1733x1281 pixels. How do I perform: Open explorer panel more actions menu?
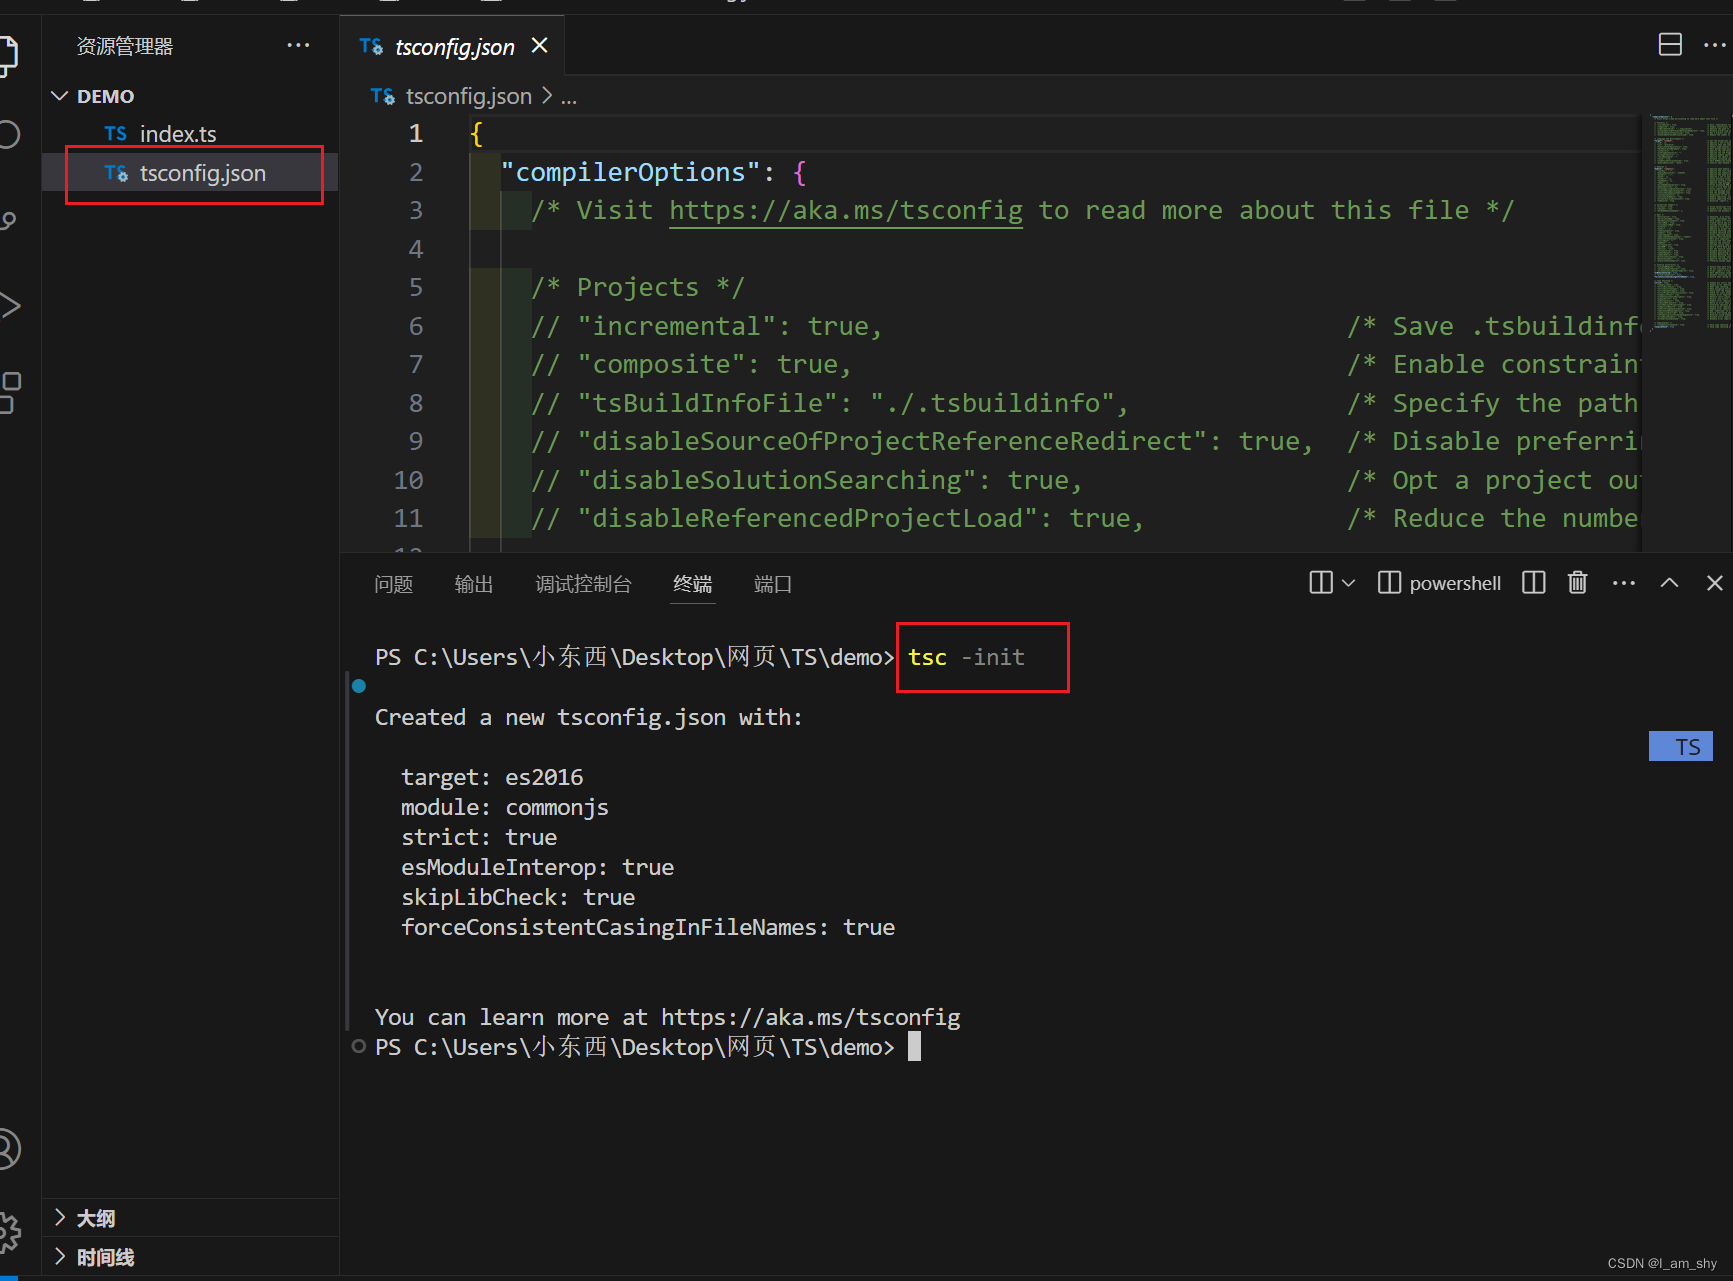(x=298, y=46)
